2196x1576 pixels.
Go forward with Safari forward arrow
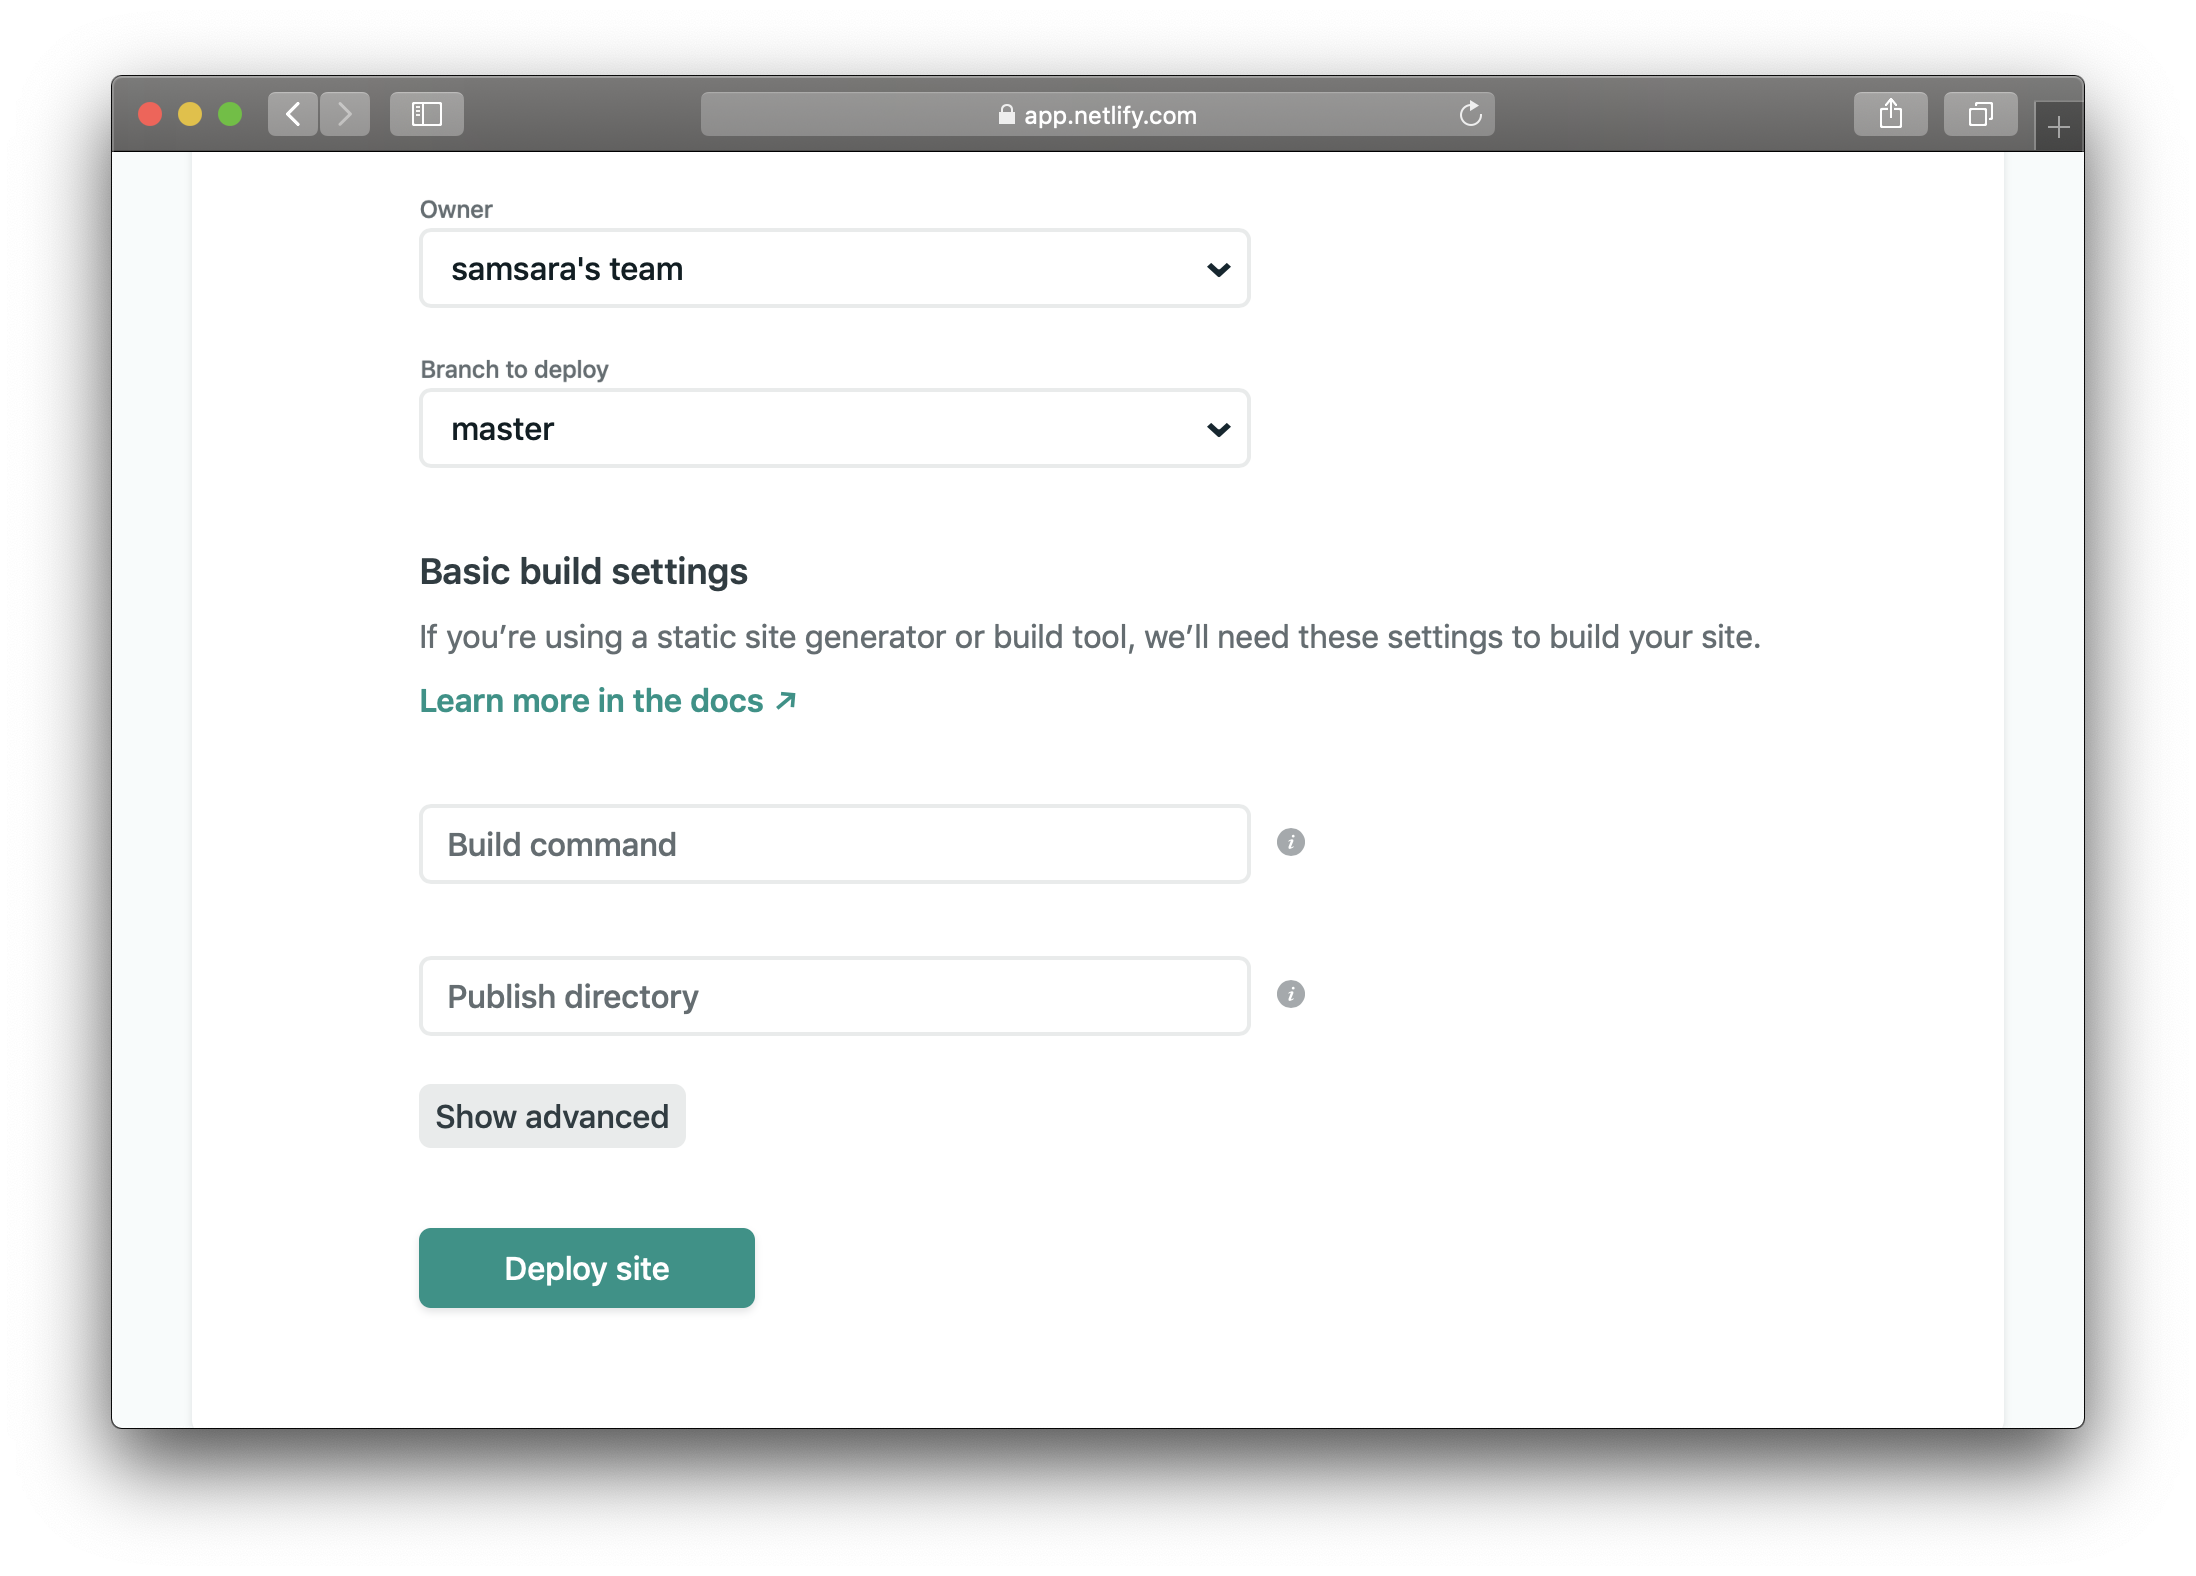[x=345, y=114]
